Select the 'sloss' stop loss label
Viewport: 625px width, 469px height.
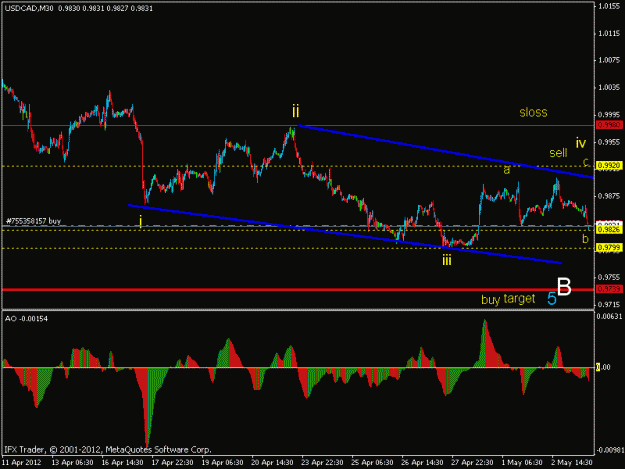[533, 112]
